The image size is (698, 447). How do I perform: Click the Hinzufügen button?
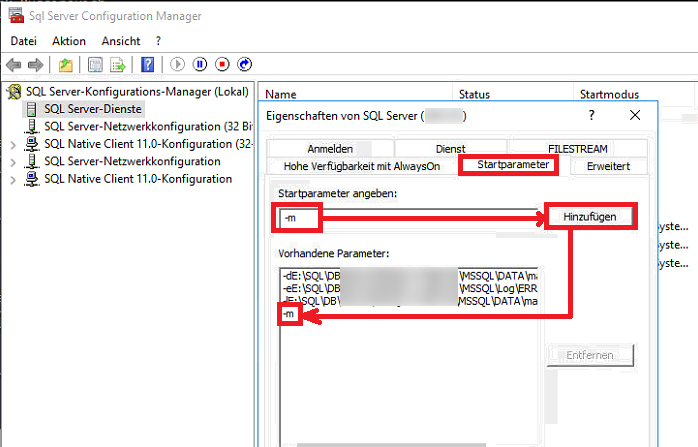coord(590,216)
